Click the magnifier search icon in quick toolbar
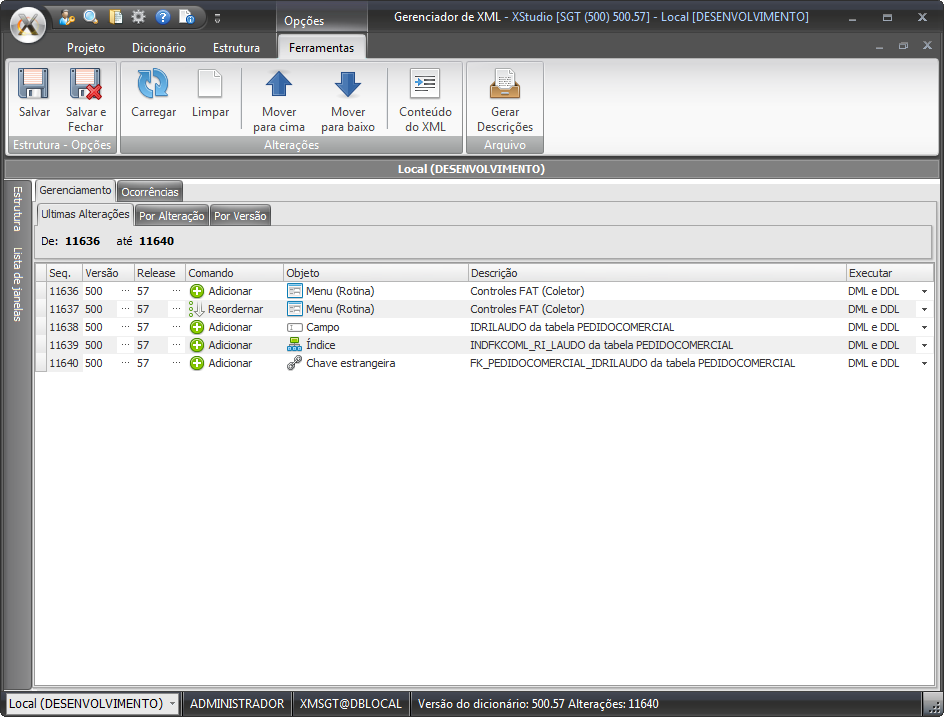The image size is (944, 717). tap(91, 17)
